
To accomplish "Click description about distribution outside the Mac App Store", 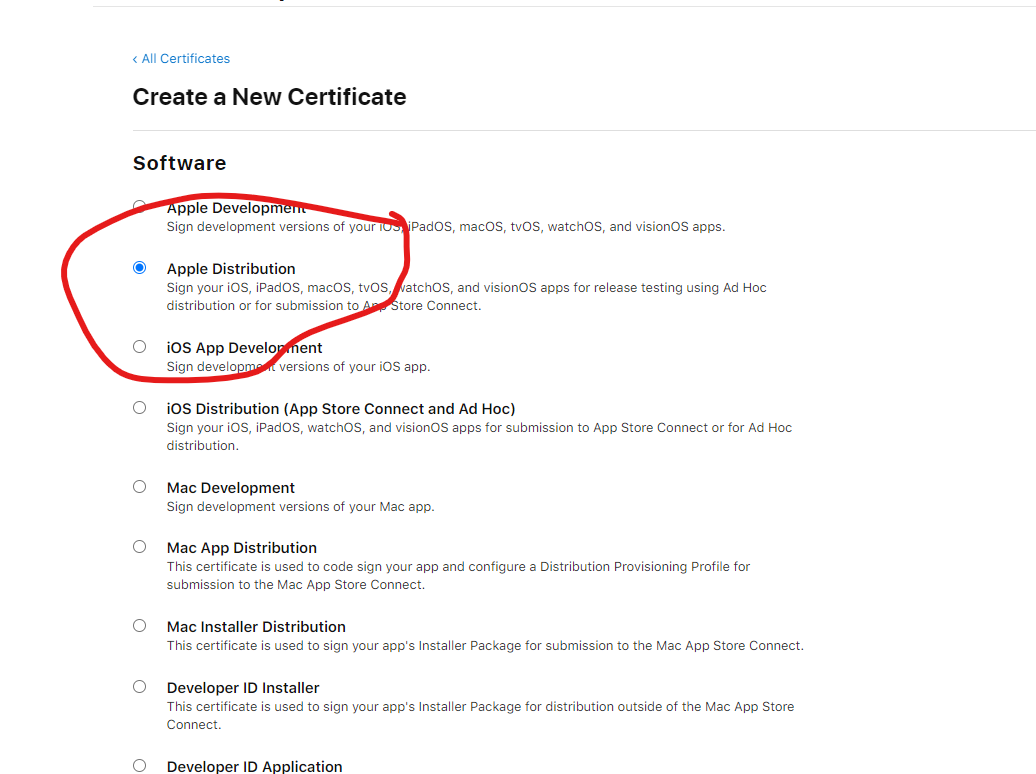I will pos(480,716).
